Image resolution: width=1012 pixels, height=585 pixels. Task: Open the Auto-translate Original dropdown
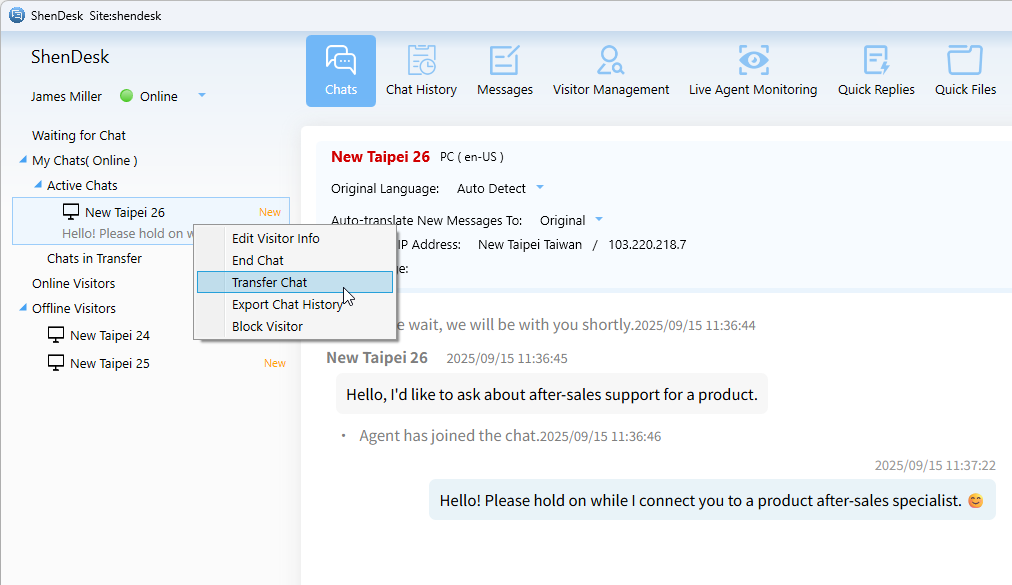[599, 220]
